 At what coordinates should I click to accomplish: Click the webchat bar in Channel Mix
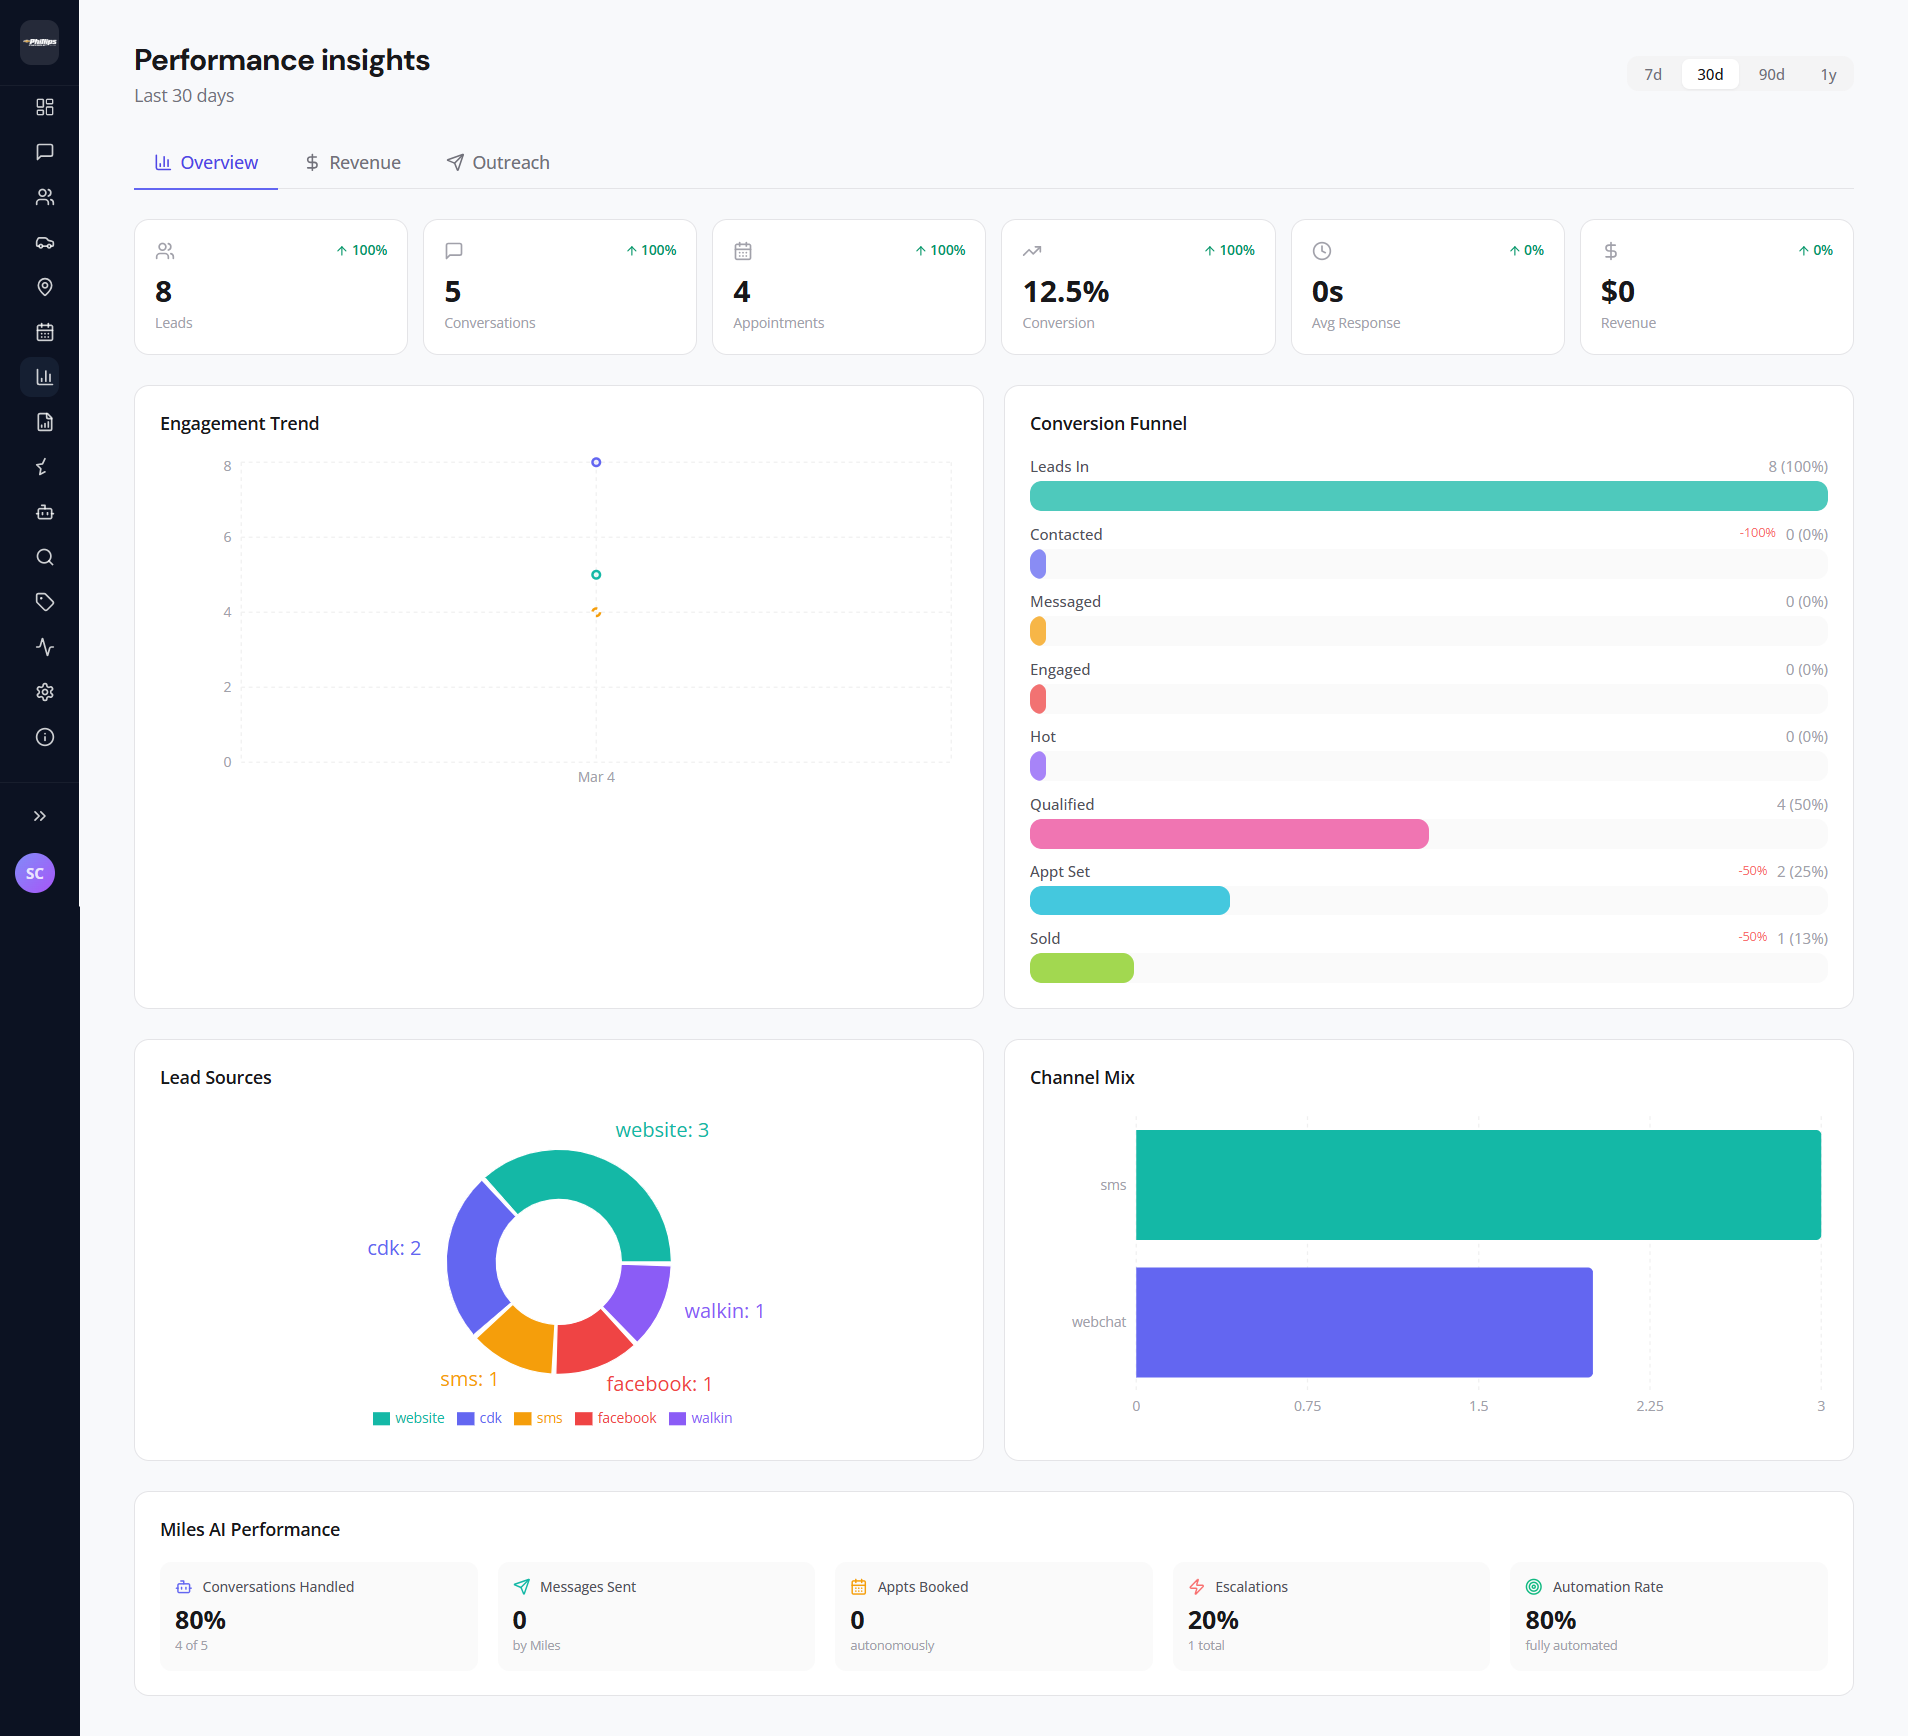point(1364,1322)
